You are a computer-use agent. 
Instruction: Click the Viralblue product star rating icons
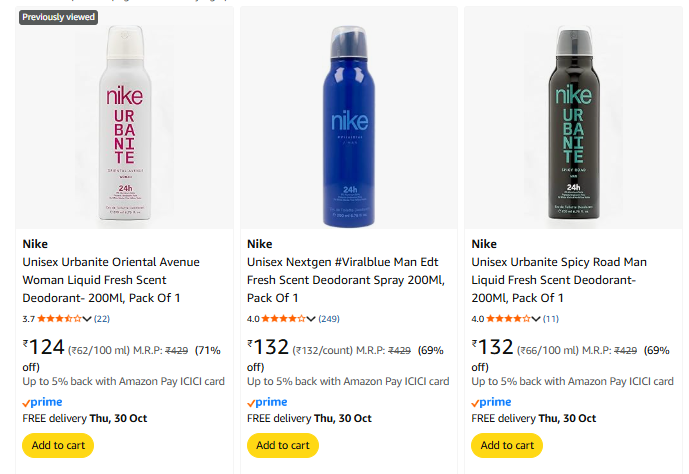coord(283,319)
